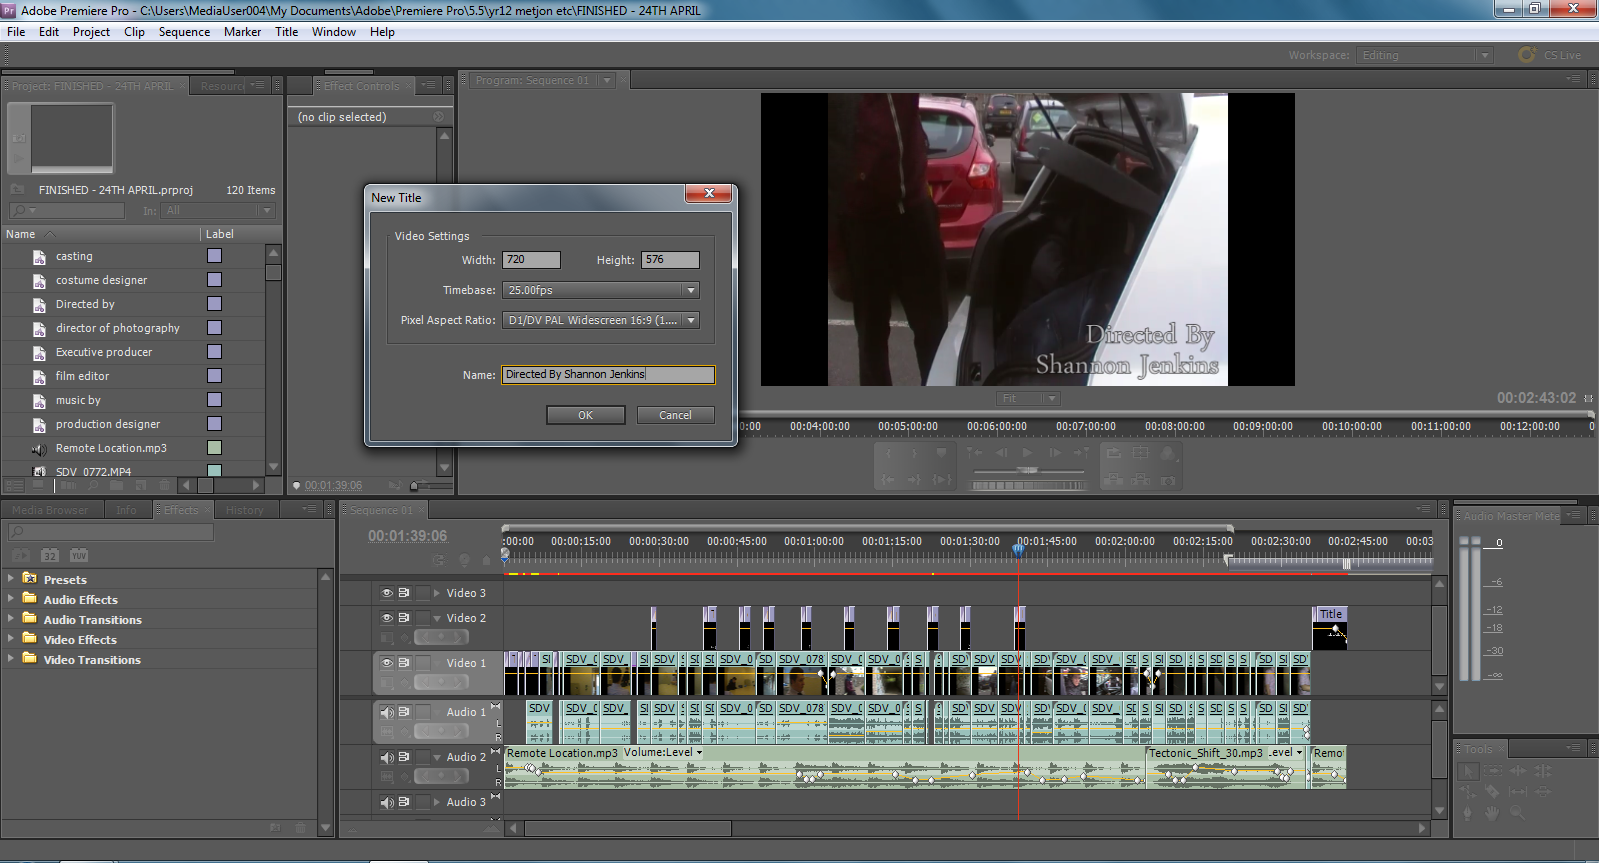Click timeline horizontal zoom scroll bar

pyautogui.click(x=628, y=828)
